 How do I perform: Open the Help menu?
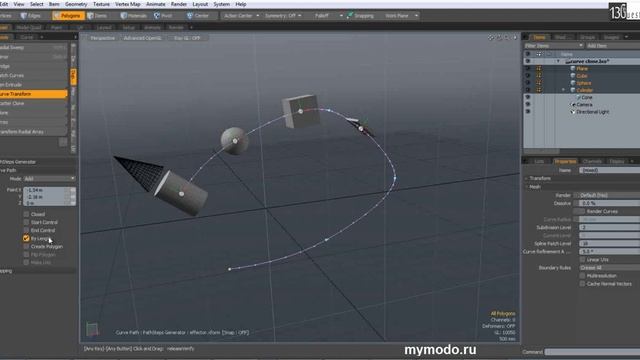click(x=240, y=4)
